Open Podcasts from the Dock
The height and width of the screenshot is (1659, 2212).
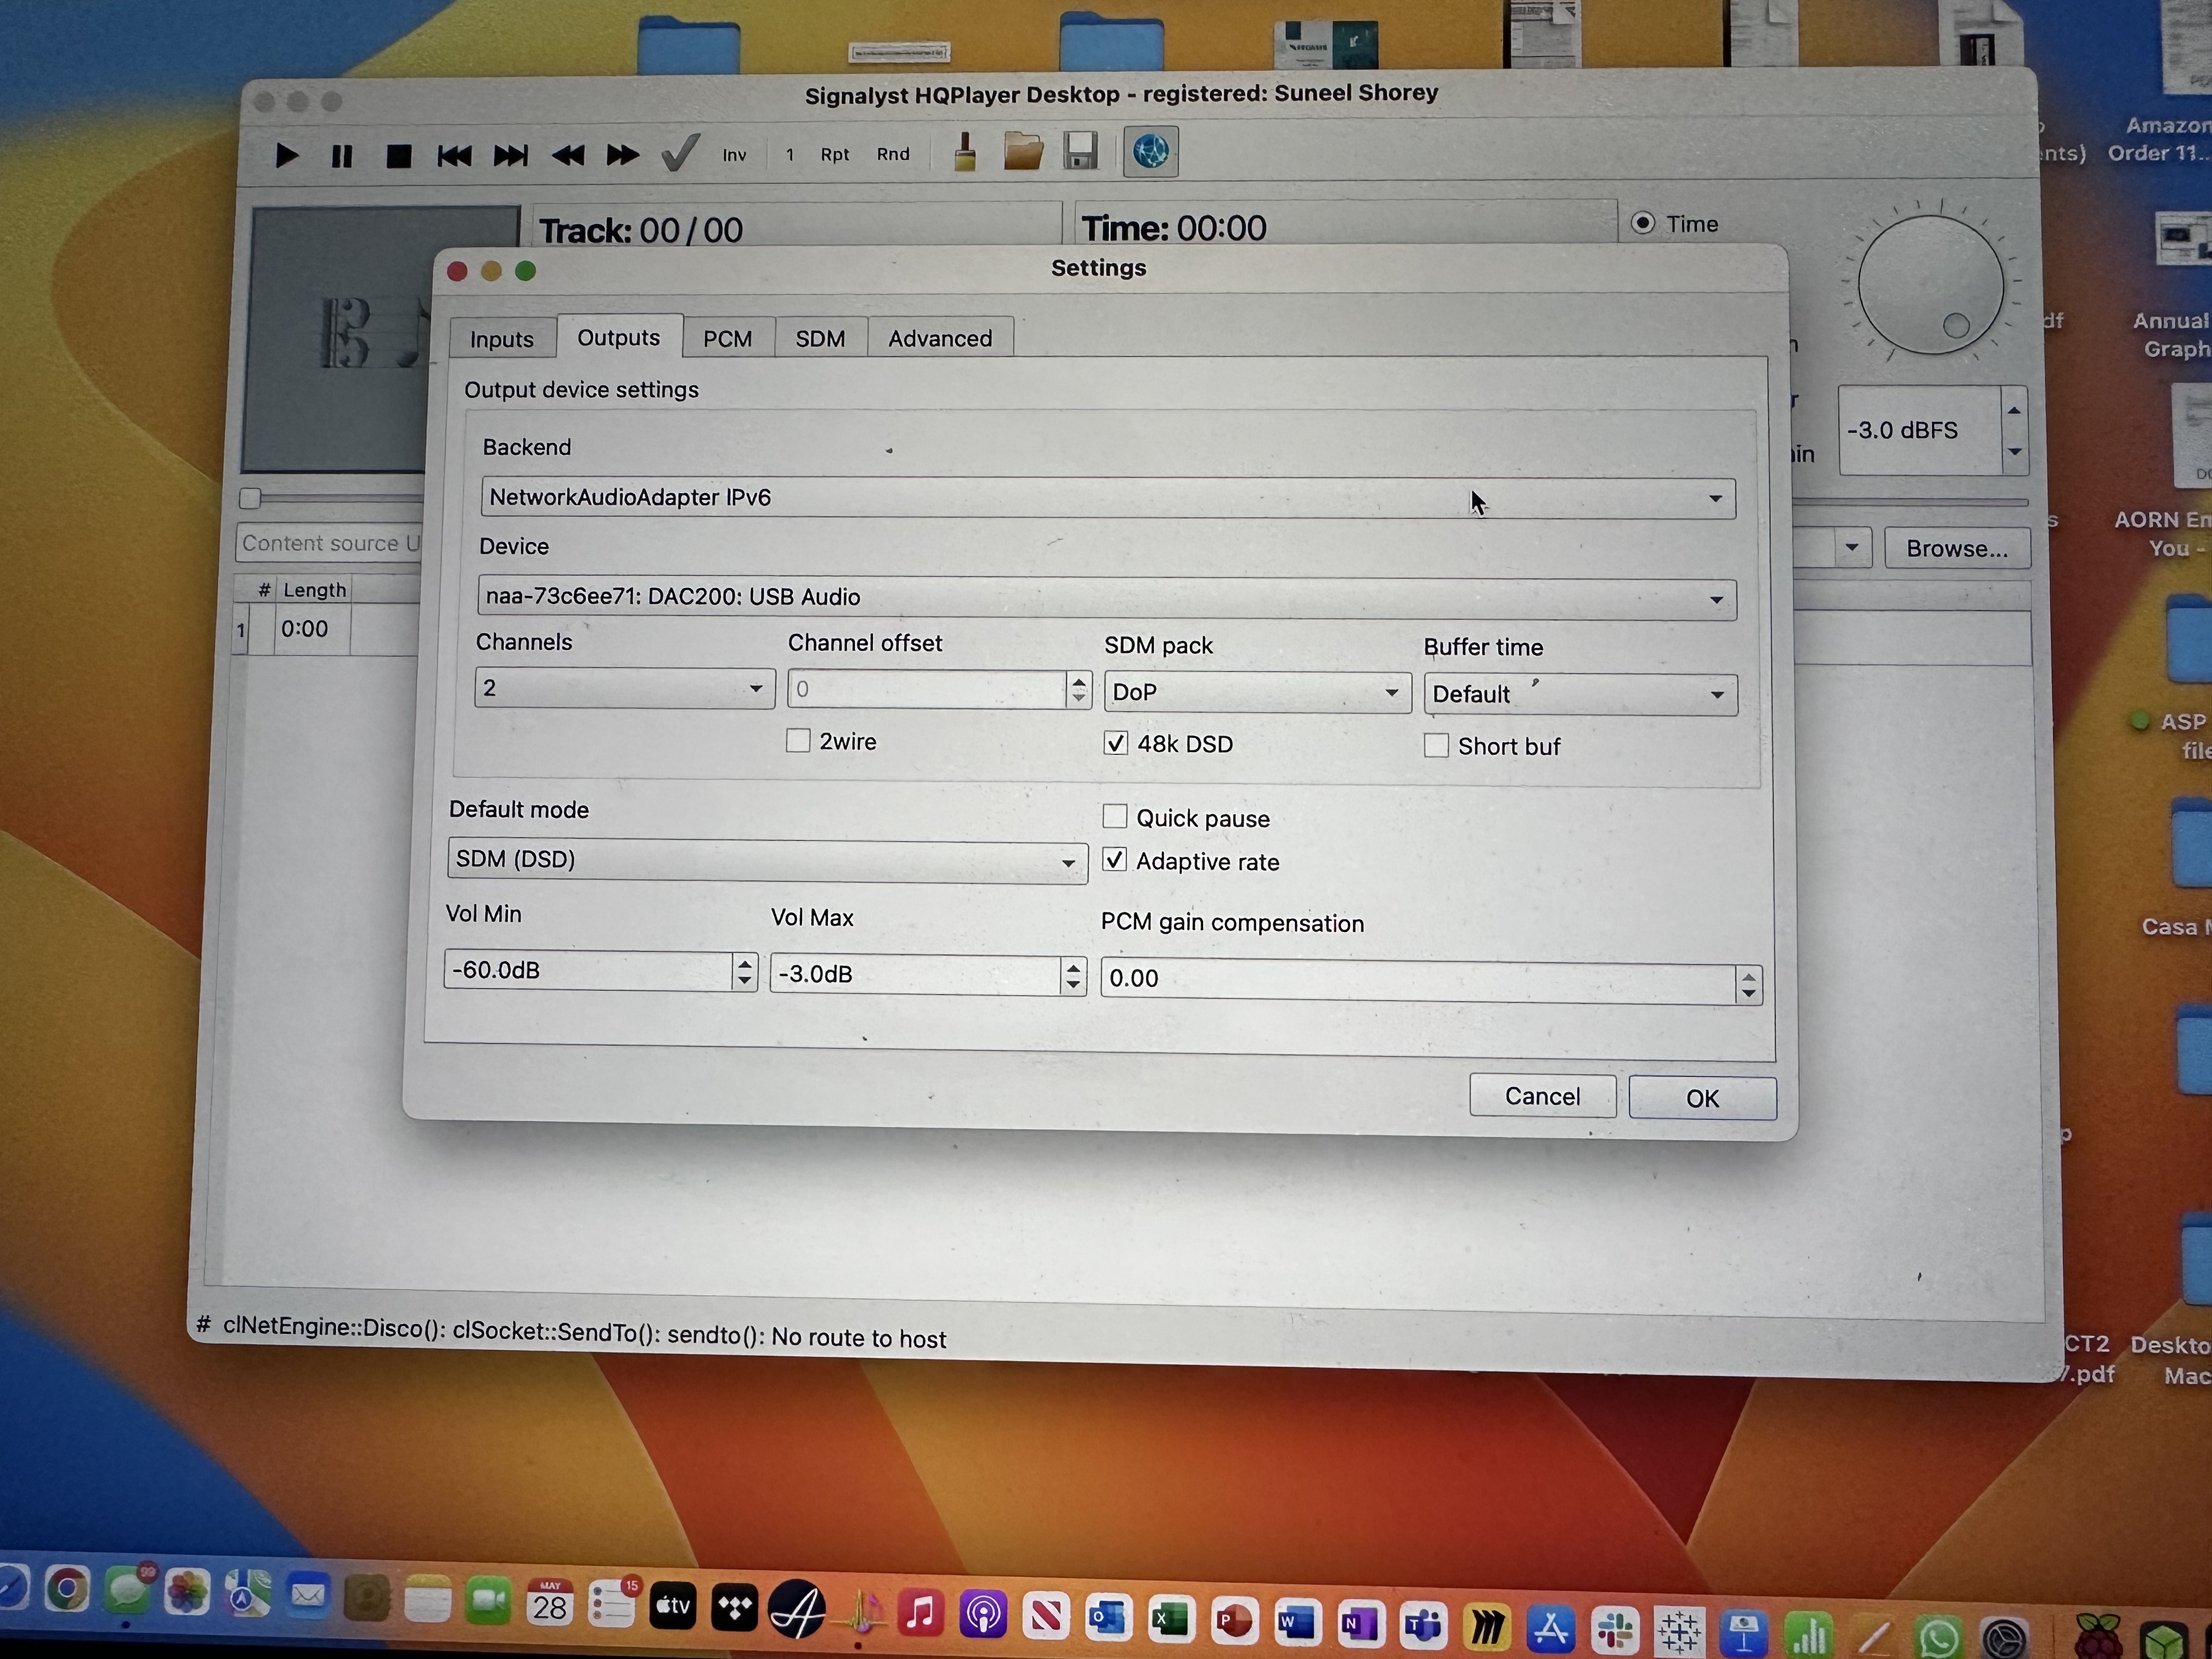pyautogui.click(x=983, y=1614)
